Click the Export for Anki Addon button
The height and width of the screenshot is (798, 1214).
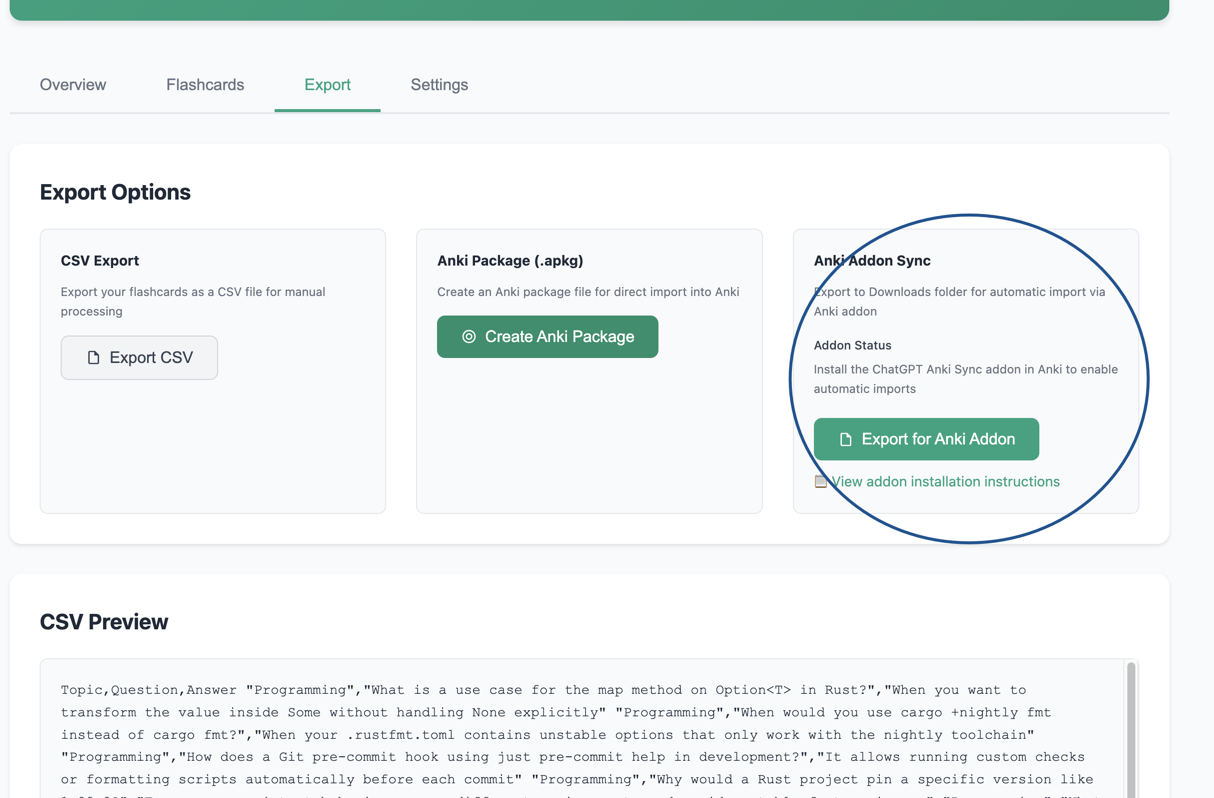[926, 439]
